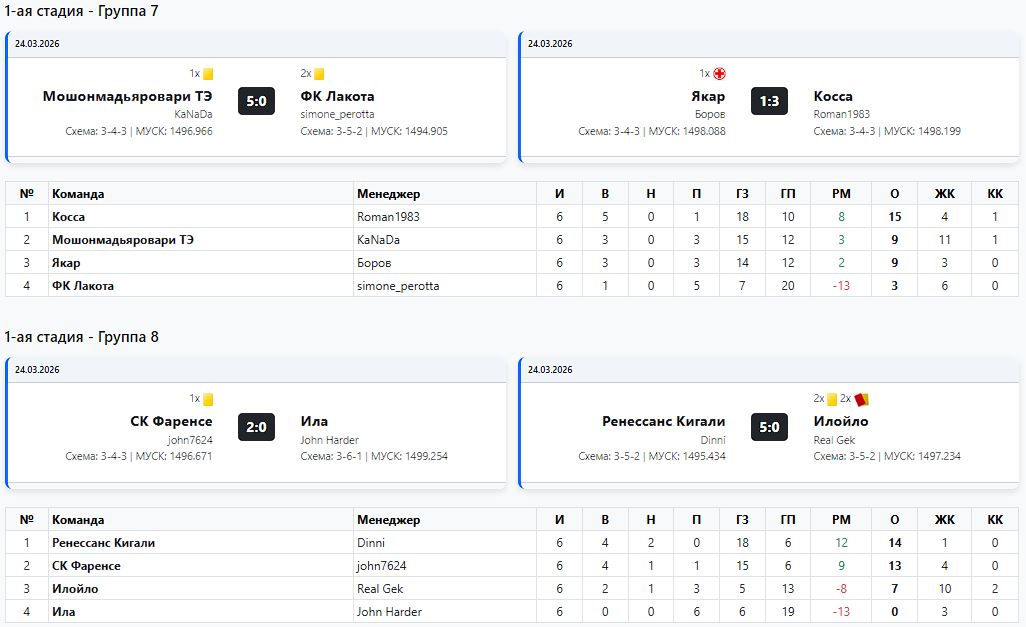Click the 1-ая стадия - Группа 8 heading
This screenshot has width=1026, height=627.
(x=81, y=337)
